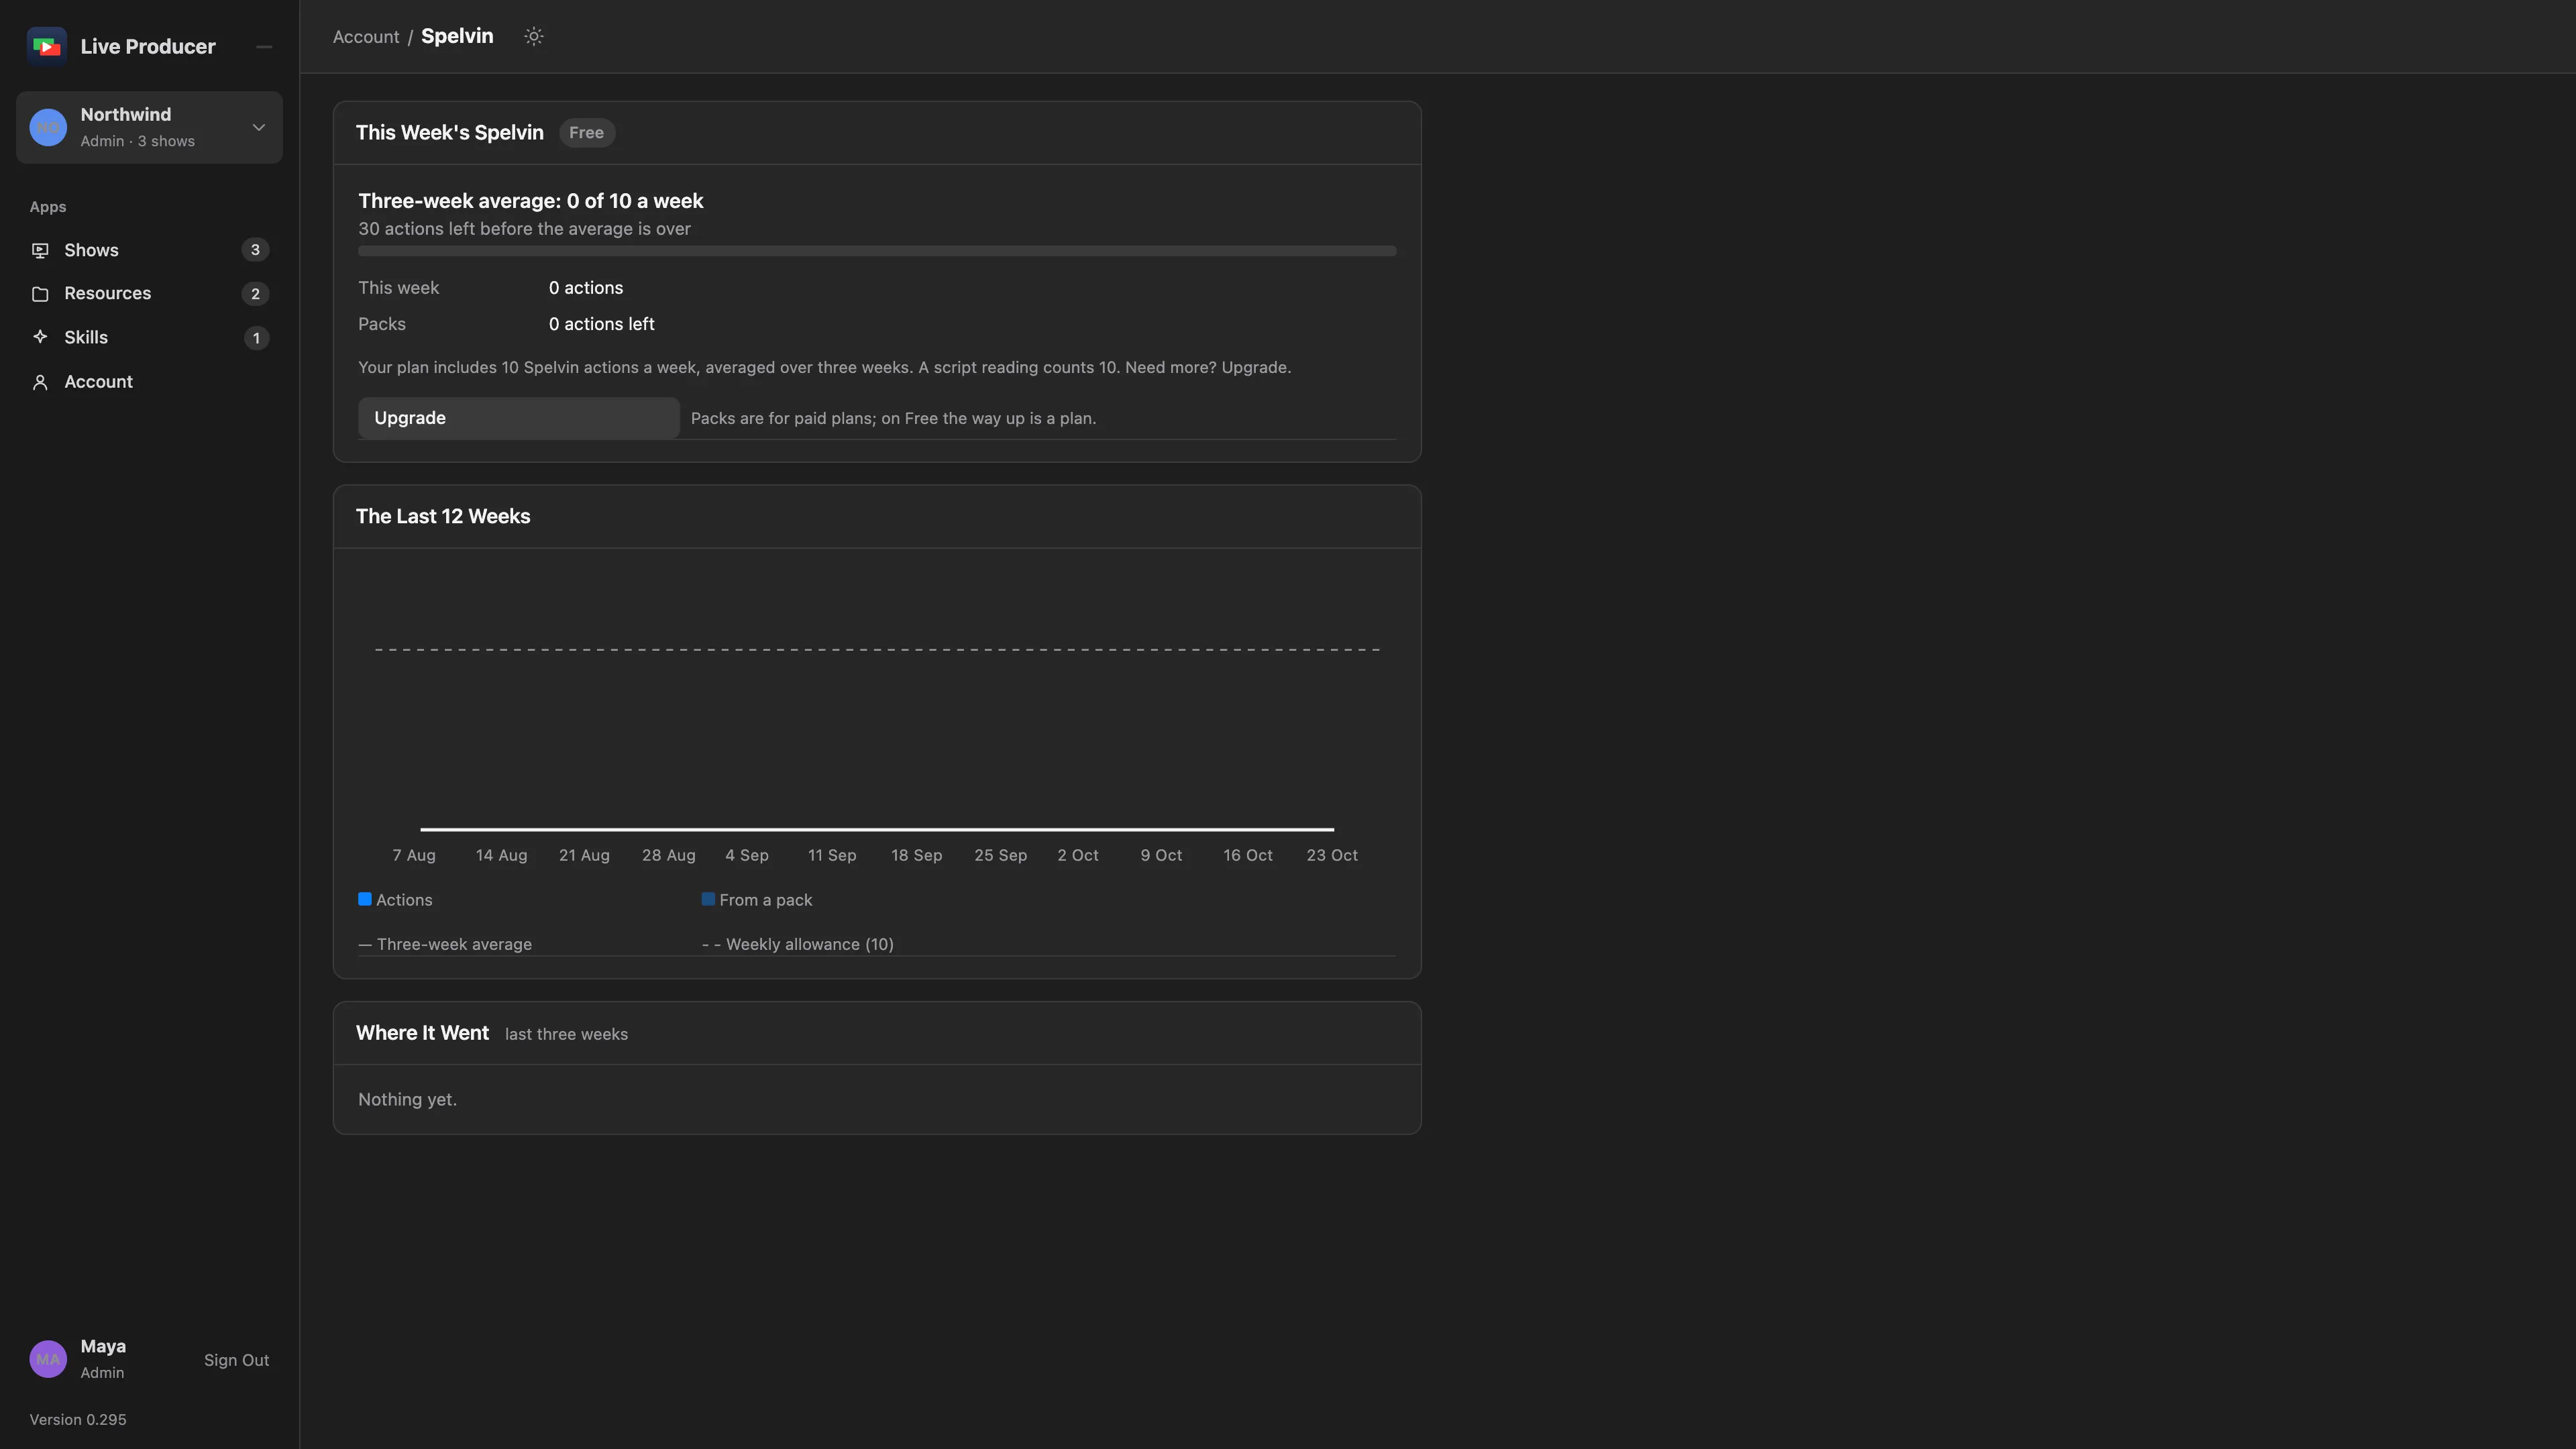Image resolution: width=2576 pixels, height=1449 pixels.
Task: Click the Free plan badge
Action: pos(586,133)
